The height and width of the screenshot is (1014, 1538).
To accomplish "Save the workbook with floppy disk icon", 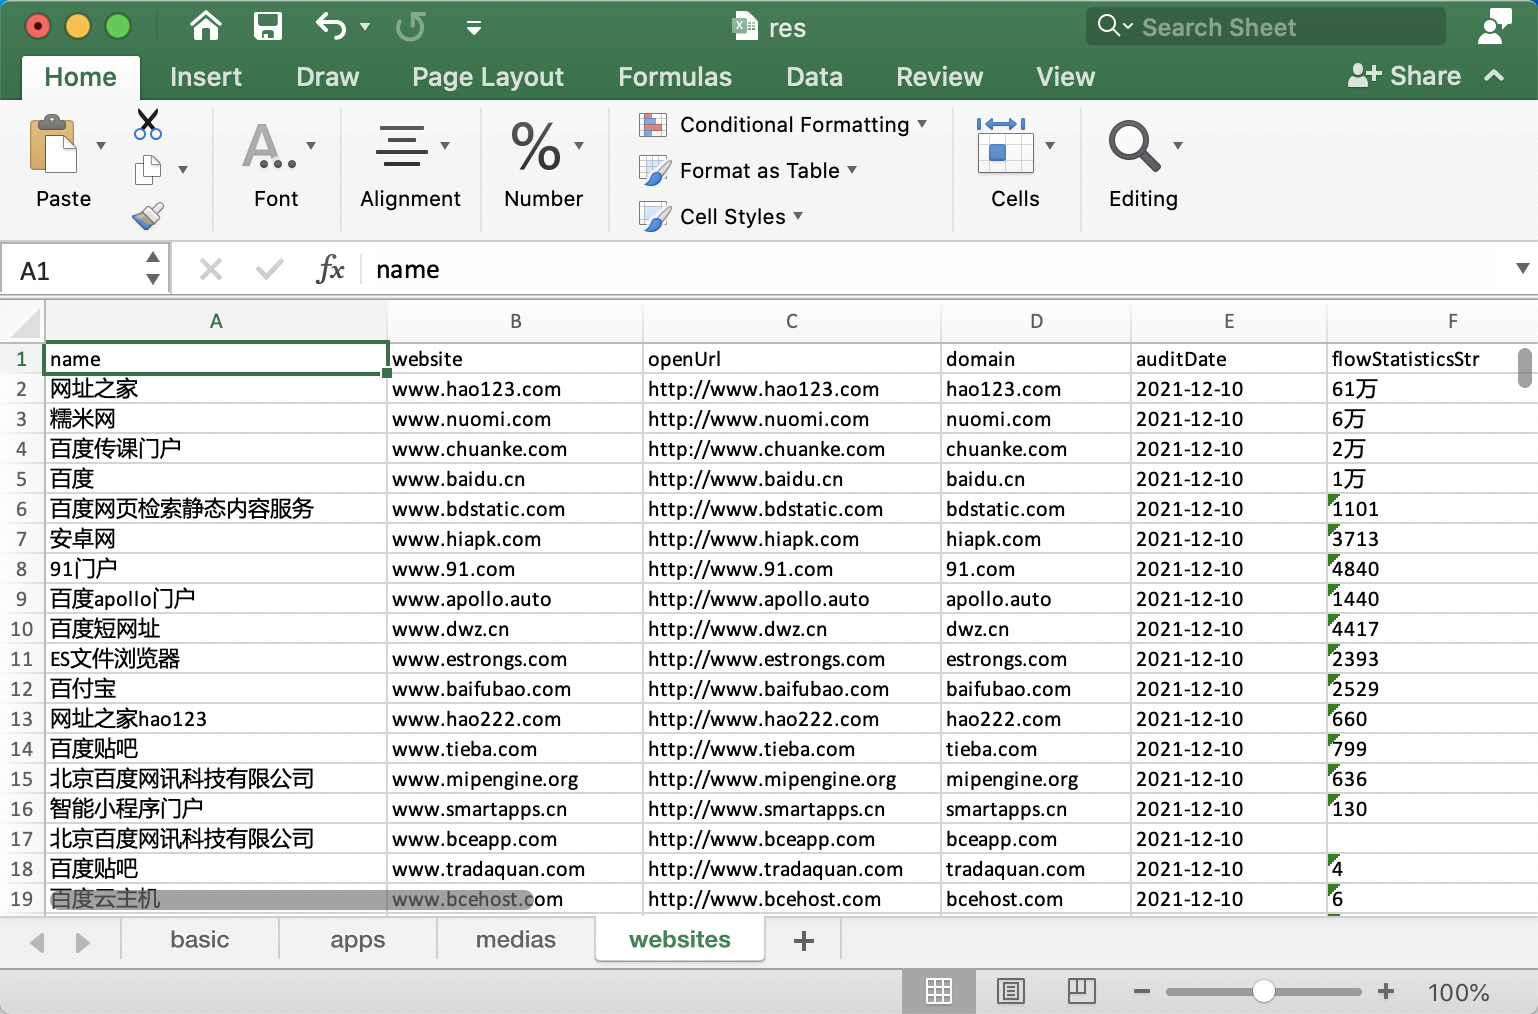I will pyautogui.click(x=268, y=26).
